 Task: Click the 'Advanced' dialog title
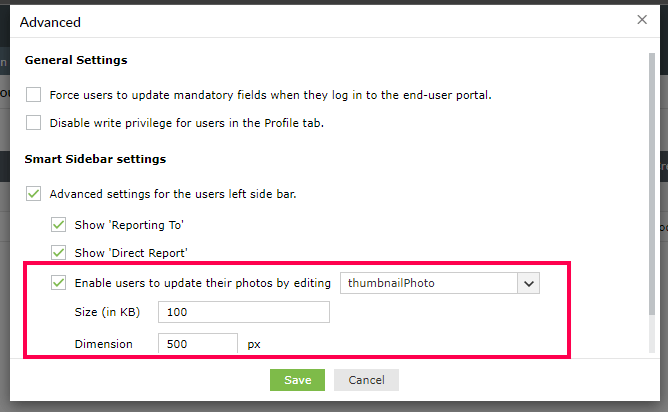click(51, 21)
